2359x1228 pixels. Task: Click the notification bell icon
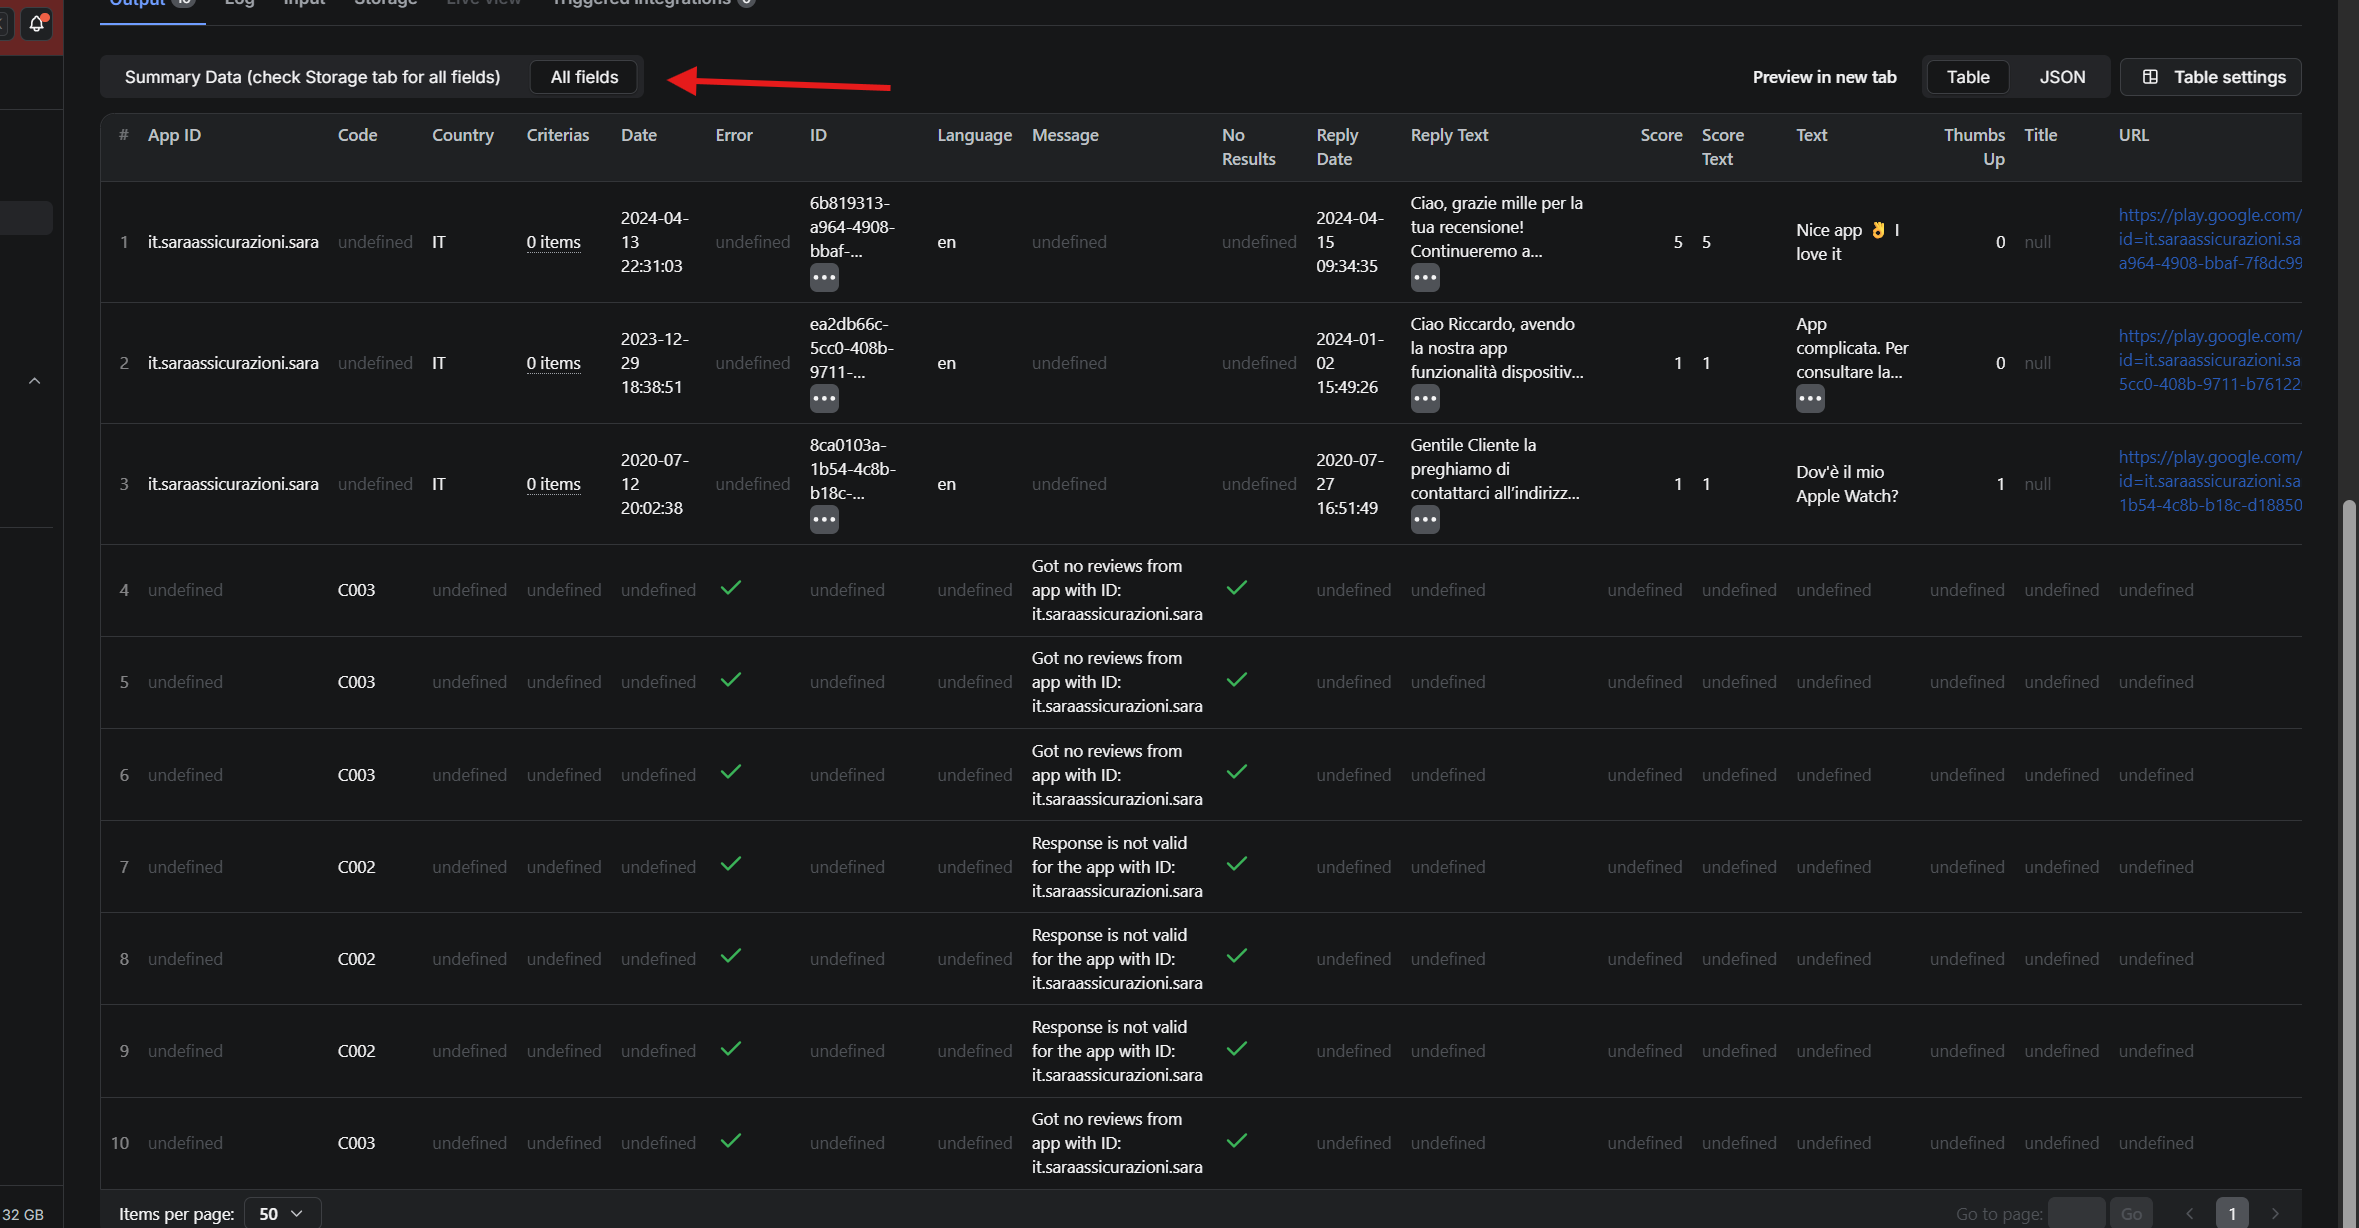click(37, 22)
